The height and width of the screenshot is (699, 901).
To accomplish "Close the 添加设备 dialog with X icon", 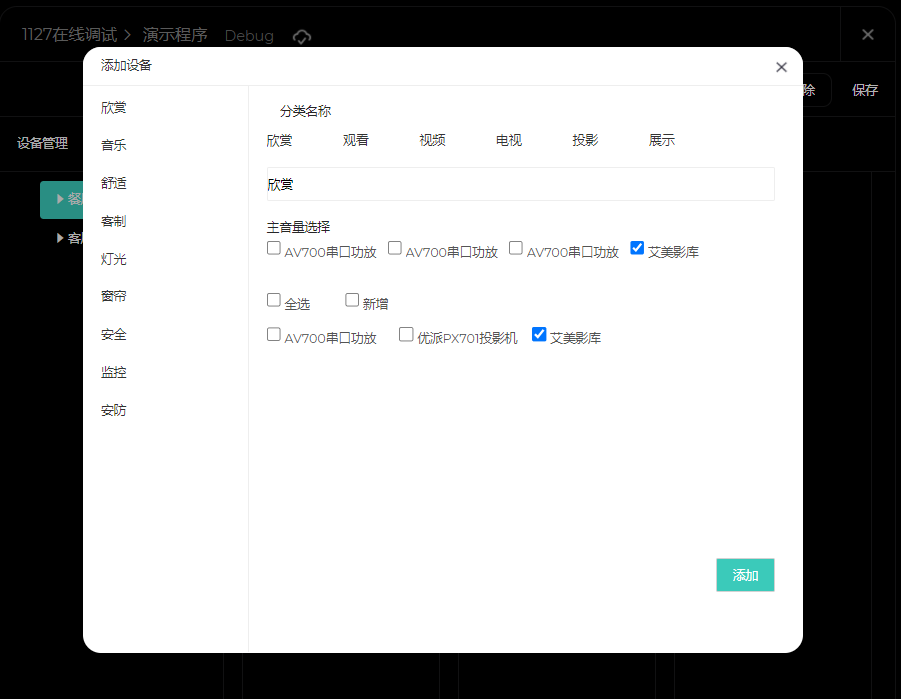I will (781, 67).
